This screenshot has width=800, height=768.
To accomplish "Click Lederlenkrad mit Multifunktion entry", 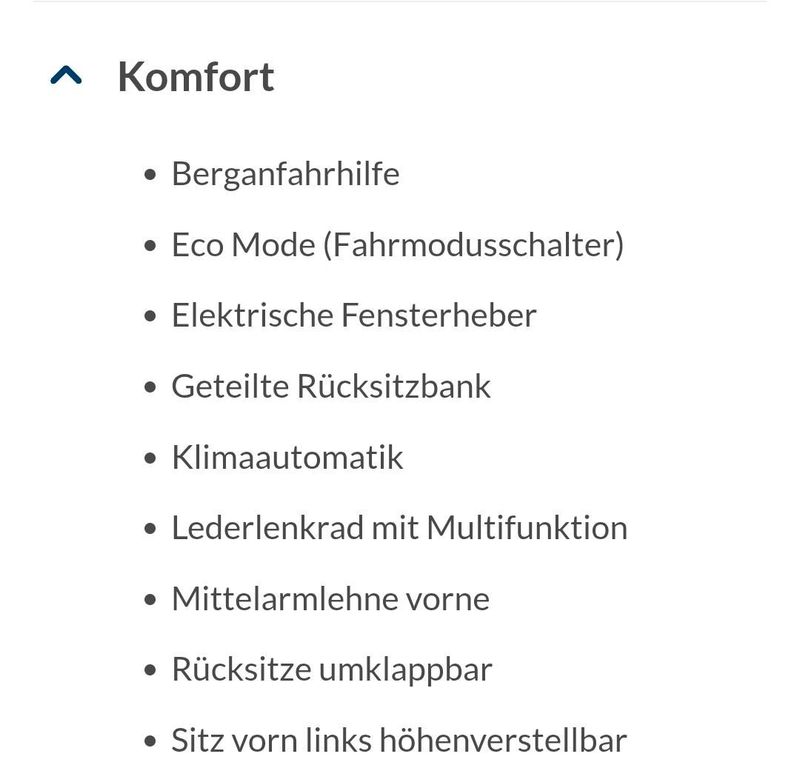I will (399, 528).
